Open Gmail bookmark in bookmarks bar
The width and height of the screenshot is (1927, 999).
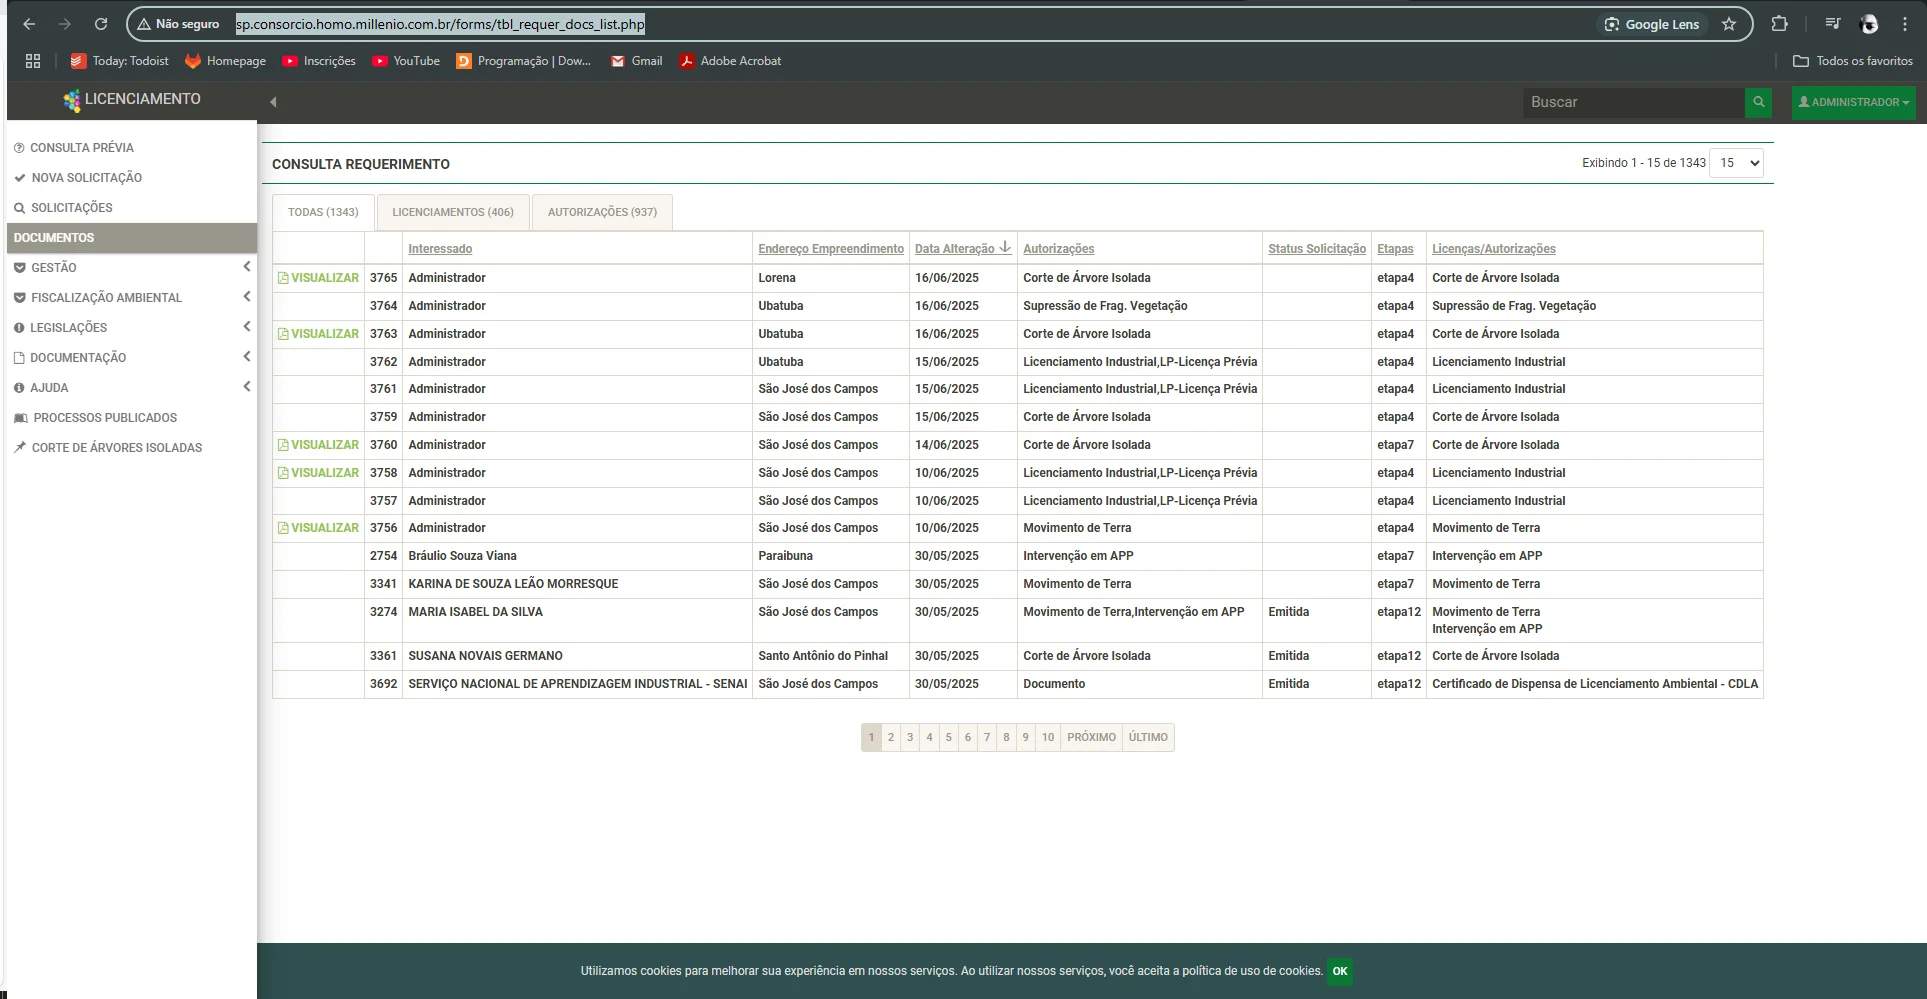pos(636,61)
